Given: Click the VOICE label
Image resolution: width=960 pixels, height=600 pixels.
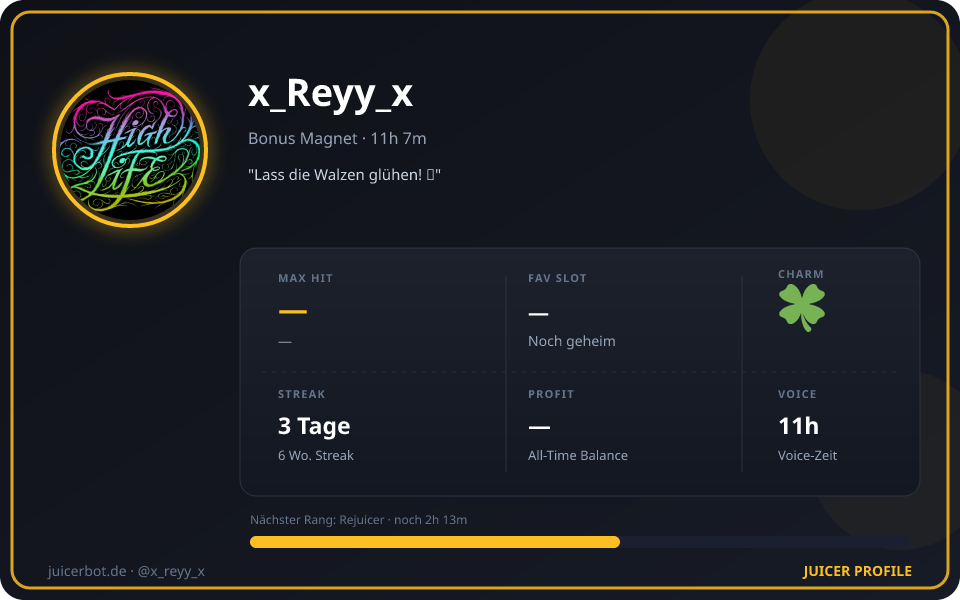Looking at the screenshot, I should pyautogui.click(x=797, y=394).
